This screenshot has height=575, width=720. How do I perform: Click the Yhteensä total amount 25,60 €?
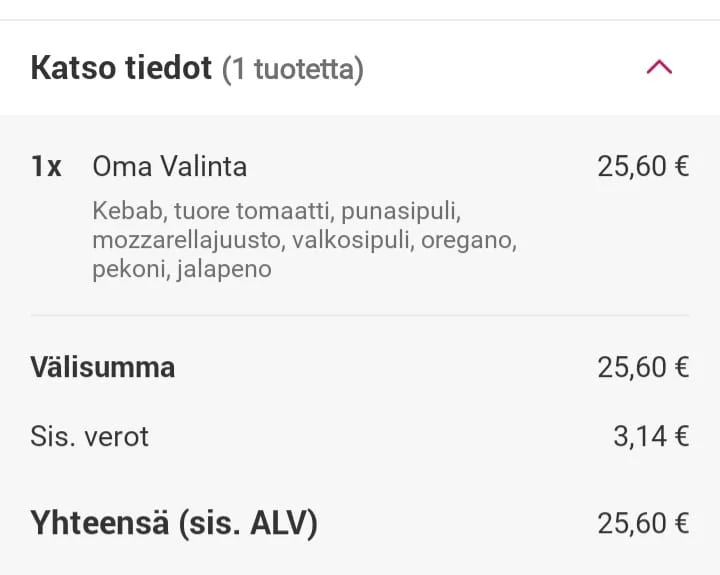(642, 522)
